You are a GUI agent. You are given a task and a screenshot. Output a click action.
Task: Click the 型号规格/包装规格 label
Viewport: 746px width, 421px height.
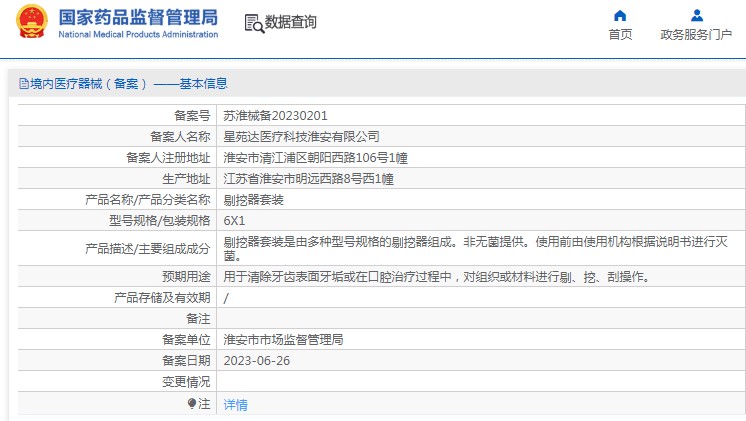click(159, 221)
